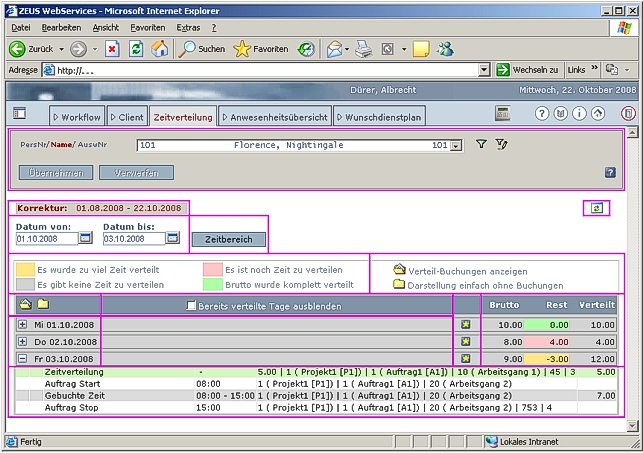Click the yellow note toolbar icon
The image size is (643, 453).
point(421,49)
